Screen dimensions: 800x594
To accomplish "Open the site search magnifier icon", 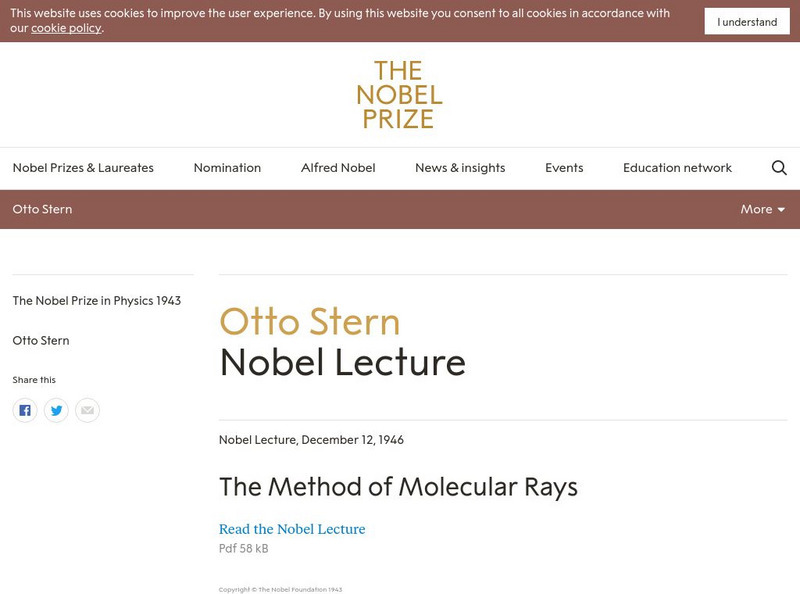I will [x=779, y=168].
